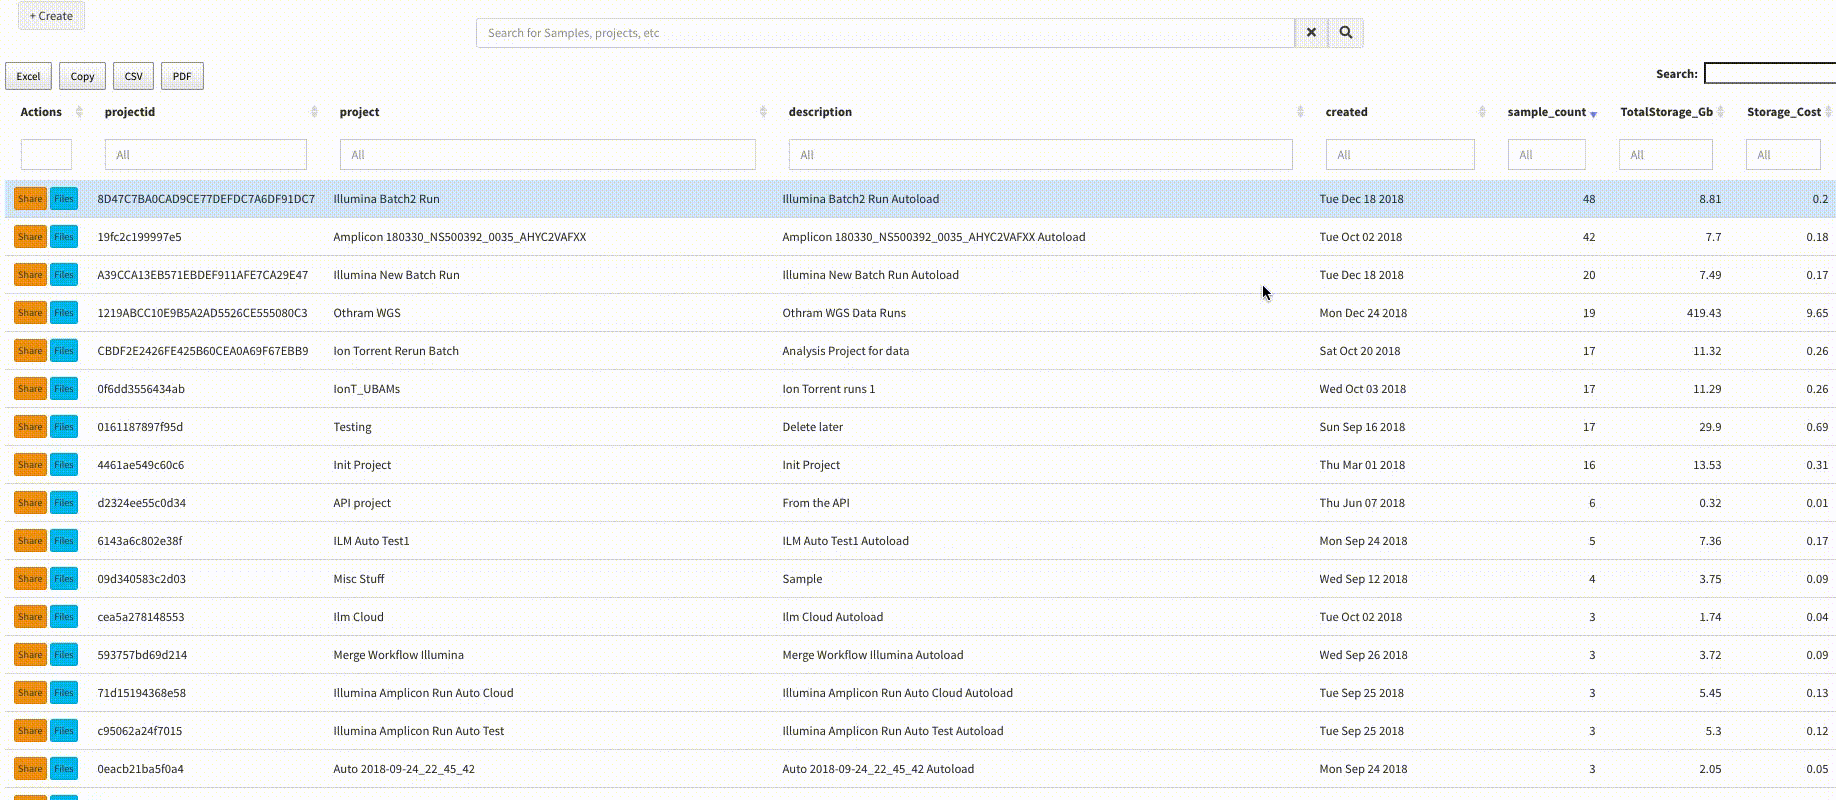This screenshot has width=1836, height=800.
Task: Sort by projectid column arrows
Action: pyautogui.click(x=314, y=112)
